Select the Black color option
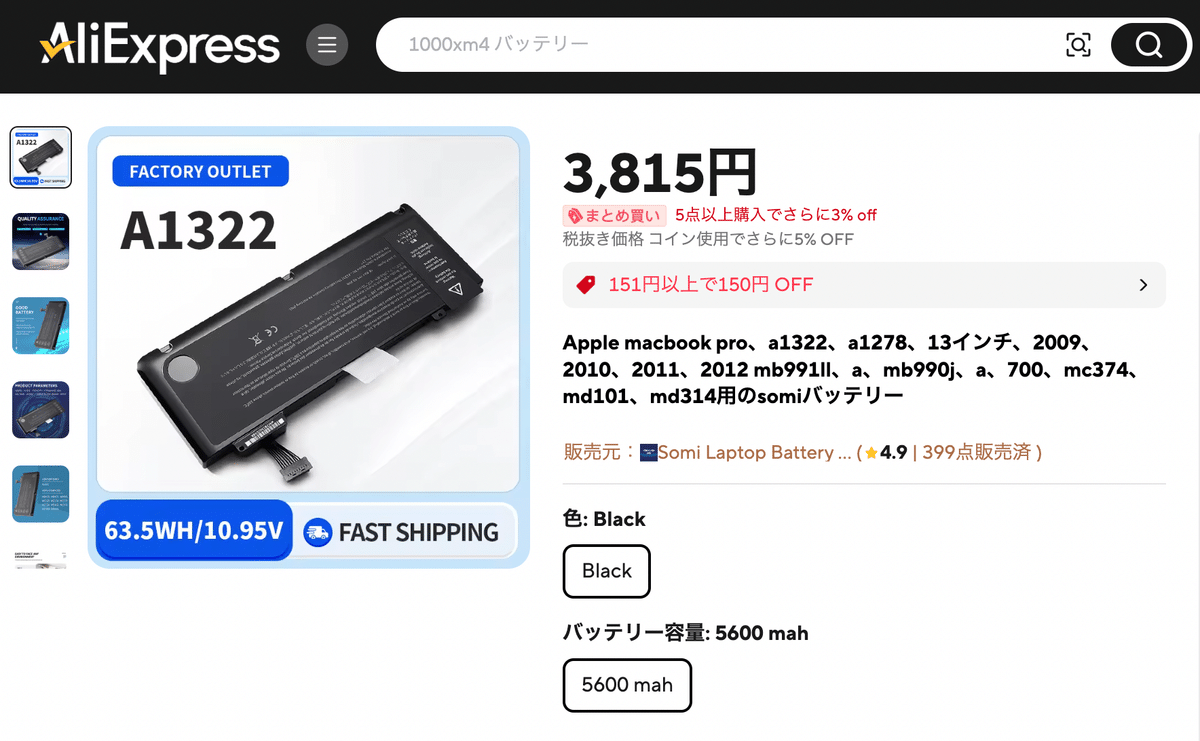The image size is (1200, 741). 606,571
